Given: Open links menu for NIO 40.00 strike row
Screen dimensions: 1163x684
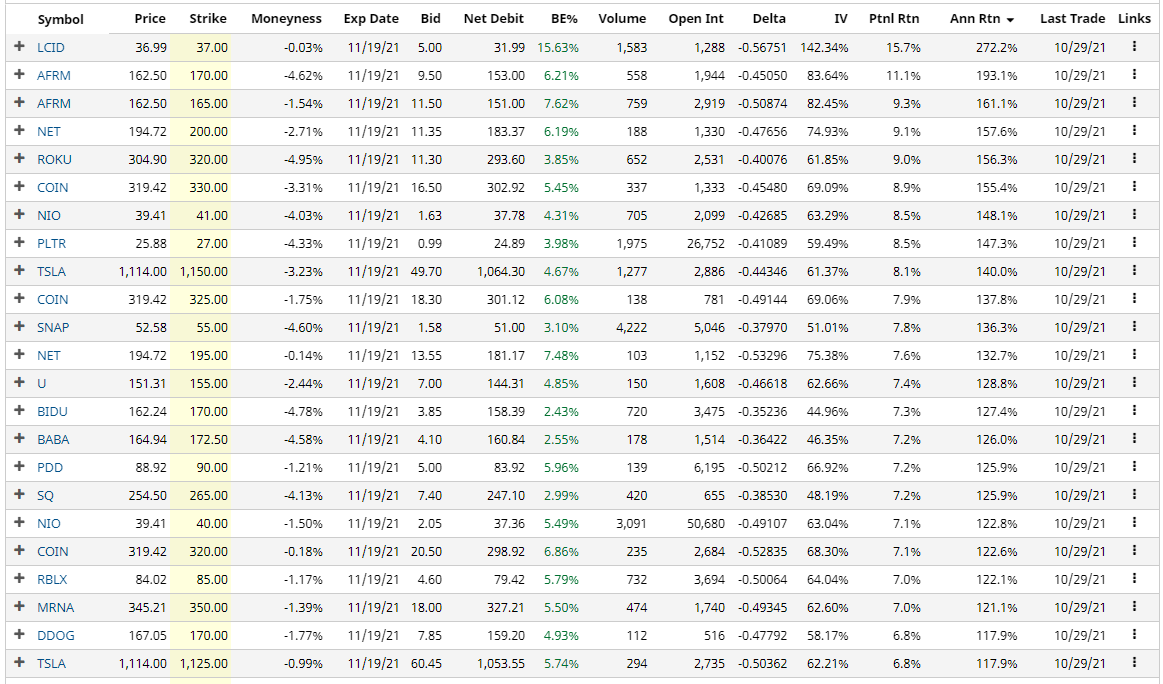Looking at the screenshot, I should tap(1134, 522).
